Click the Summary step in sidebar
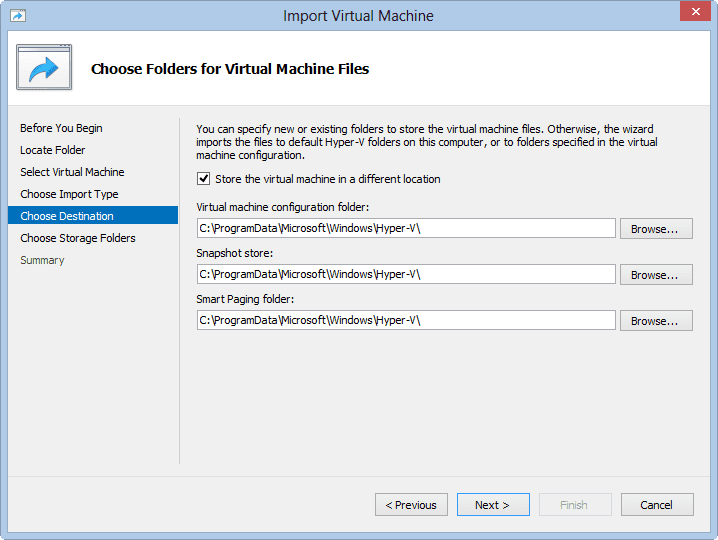This screenshot has height=540, width=718. pos(42,260)
